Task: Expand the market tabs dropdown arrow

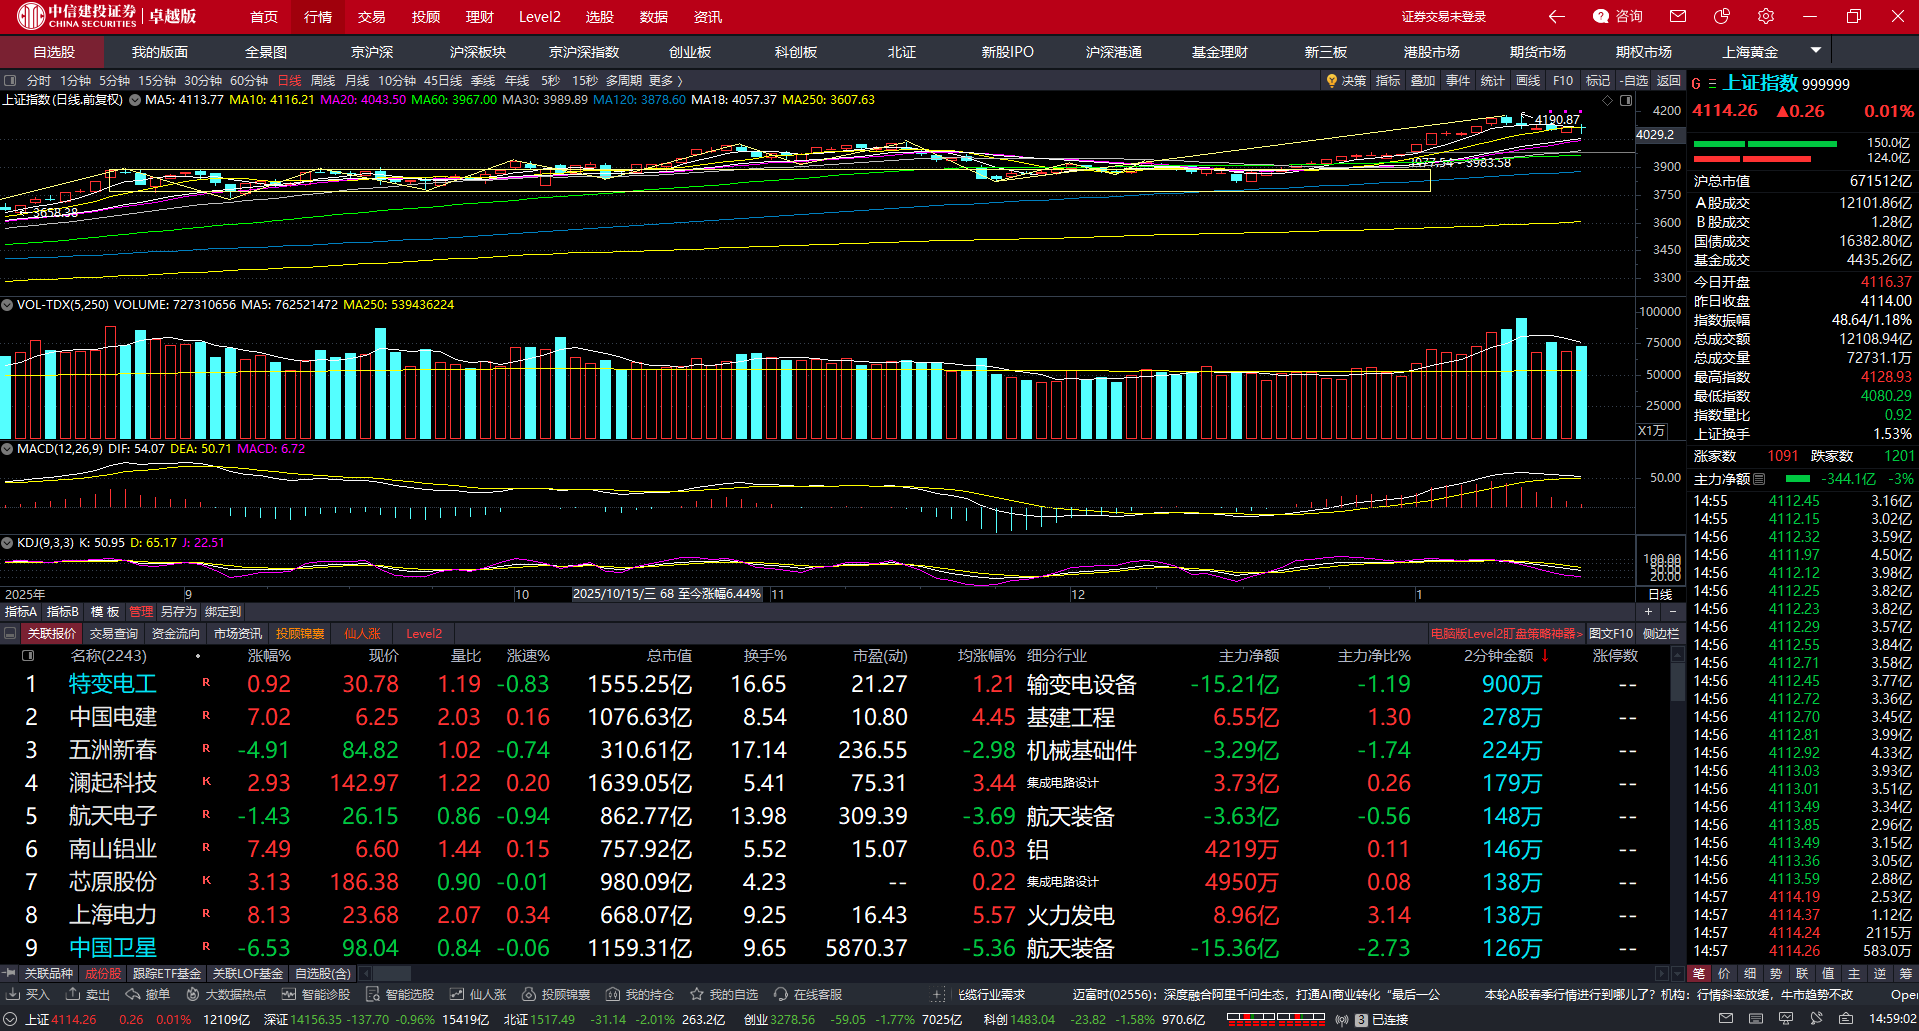Action: (x=1816, y=50)
